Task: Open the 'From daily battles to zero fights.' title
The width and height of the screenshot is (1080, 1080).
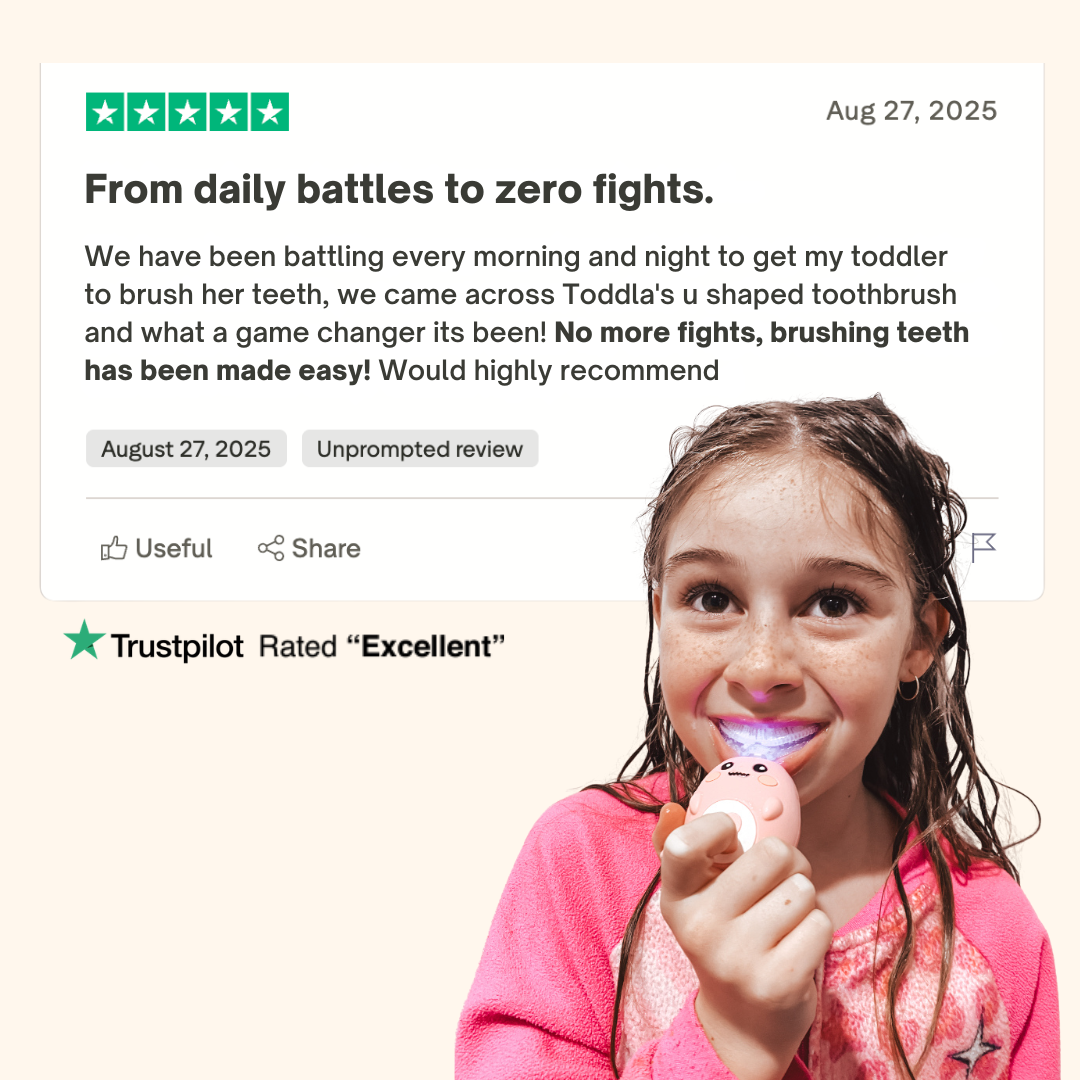Action: (399, 189)
